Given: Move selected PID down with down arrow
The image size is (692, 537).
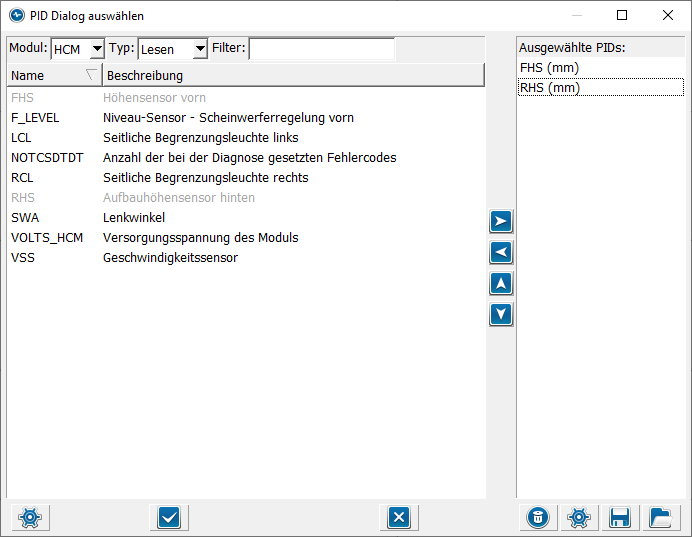Looking at the screenshot, I should click(x=501, y=314).
